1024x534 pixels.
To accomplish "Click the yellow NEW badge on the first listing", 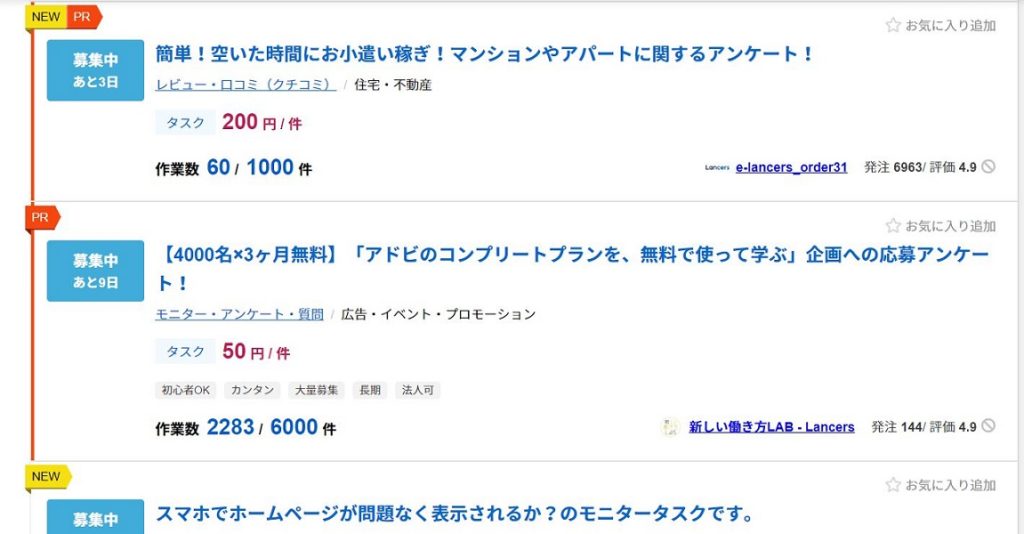I will [x=46, y=17].
